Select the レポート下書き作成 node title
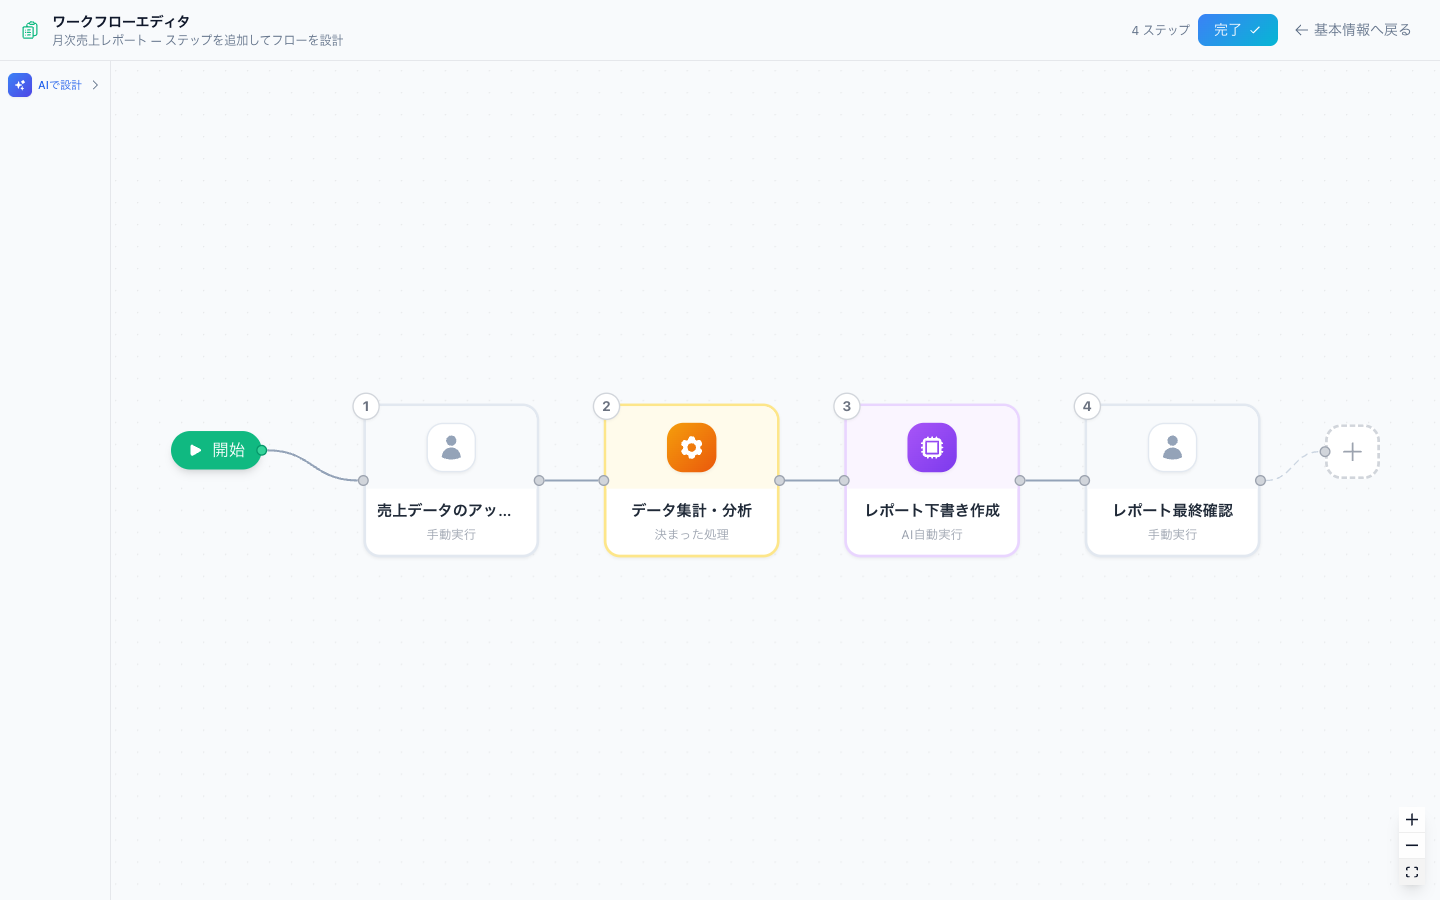The height and width of the screenshot is (900, 1440). 932,510
